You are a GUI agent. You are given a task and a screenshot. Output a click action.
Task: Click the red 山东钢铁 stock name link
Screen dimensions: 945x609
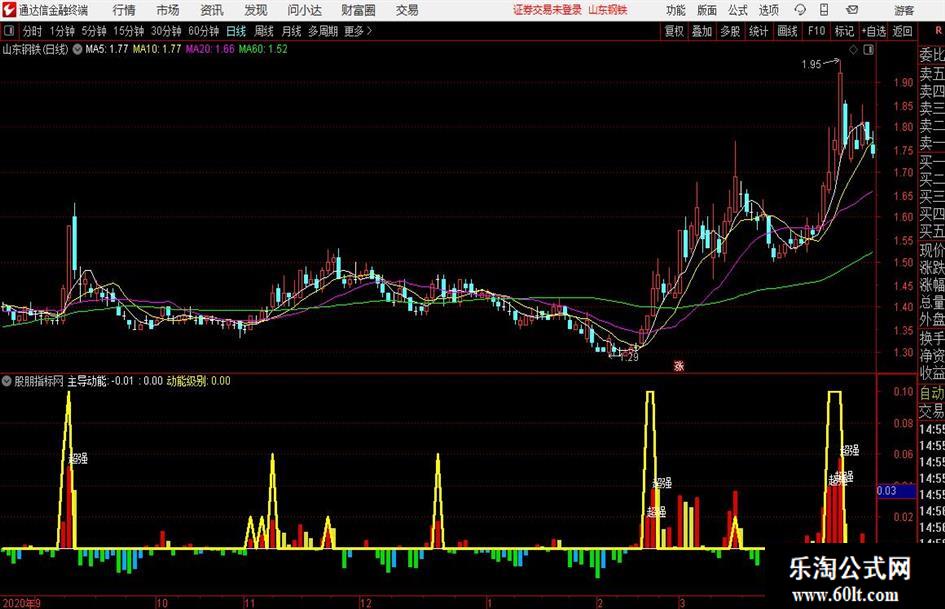point(608,10)
